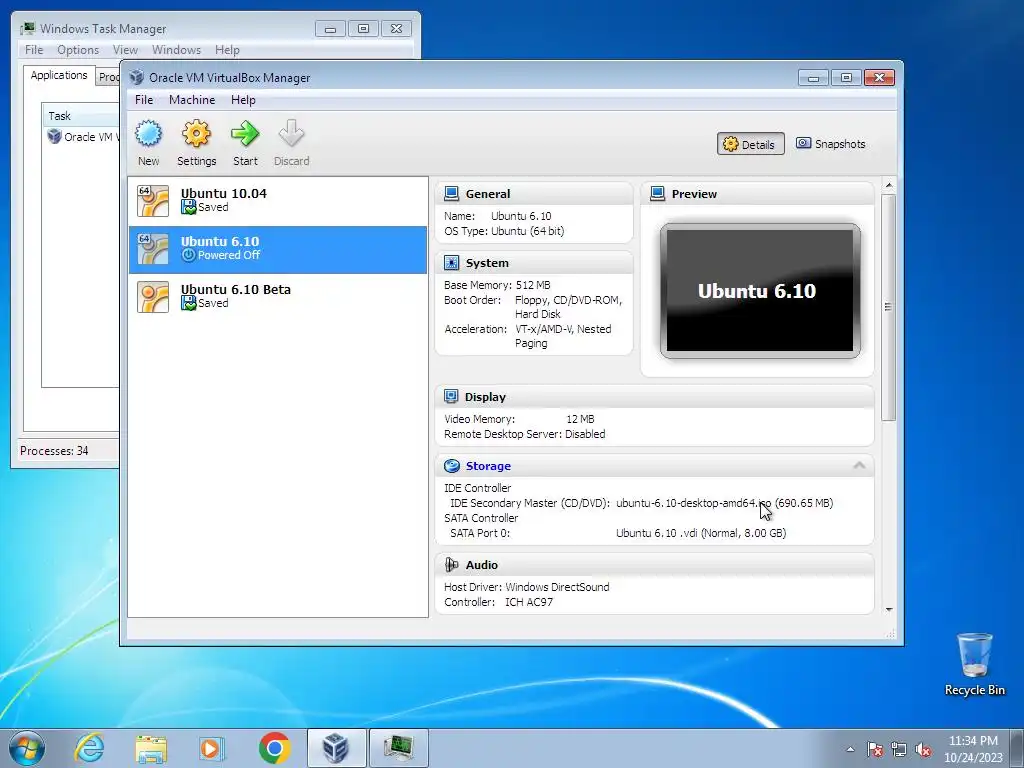Click the Preview section icon
This screenshot has height=768, width=1024.
(658, 193)
